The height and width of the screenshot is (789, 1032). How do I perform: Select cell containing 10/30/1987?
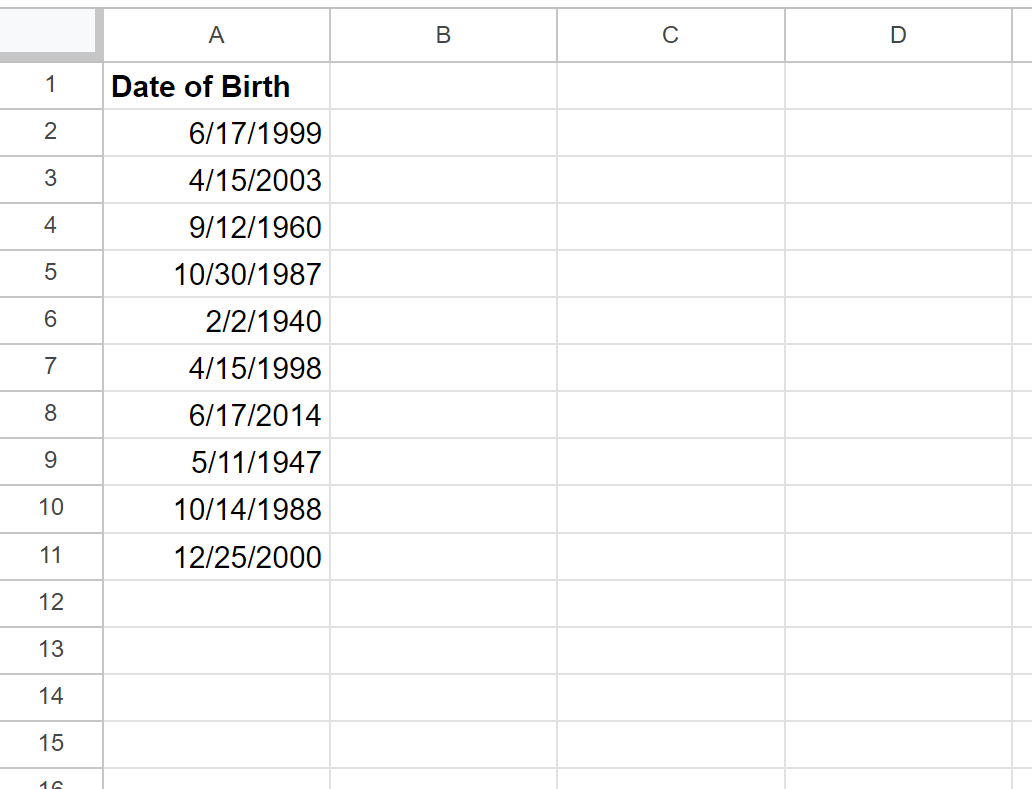pos(217,274)
